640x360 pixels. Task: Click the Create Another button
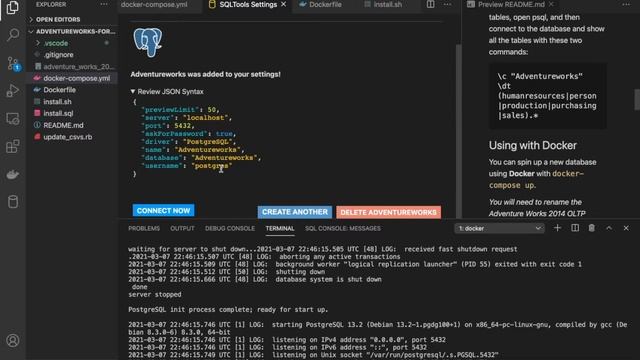295,212
